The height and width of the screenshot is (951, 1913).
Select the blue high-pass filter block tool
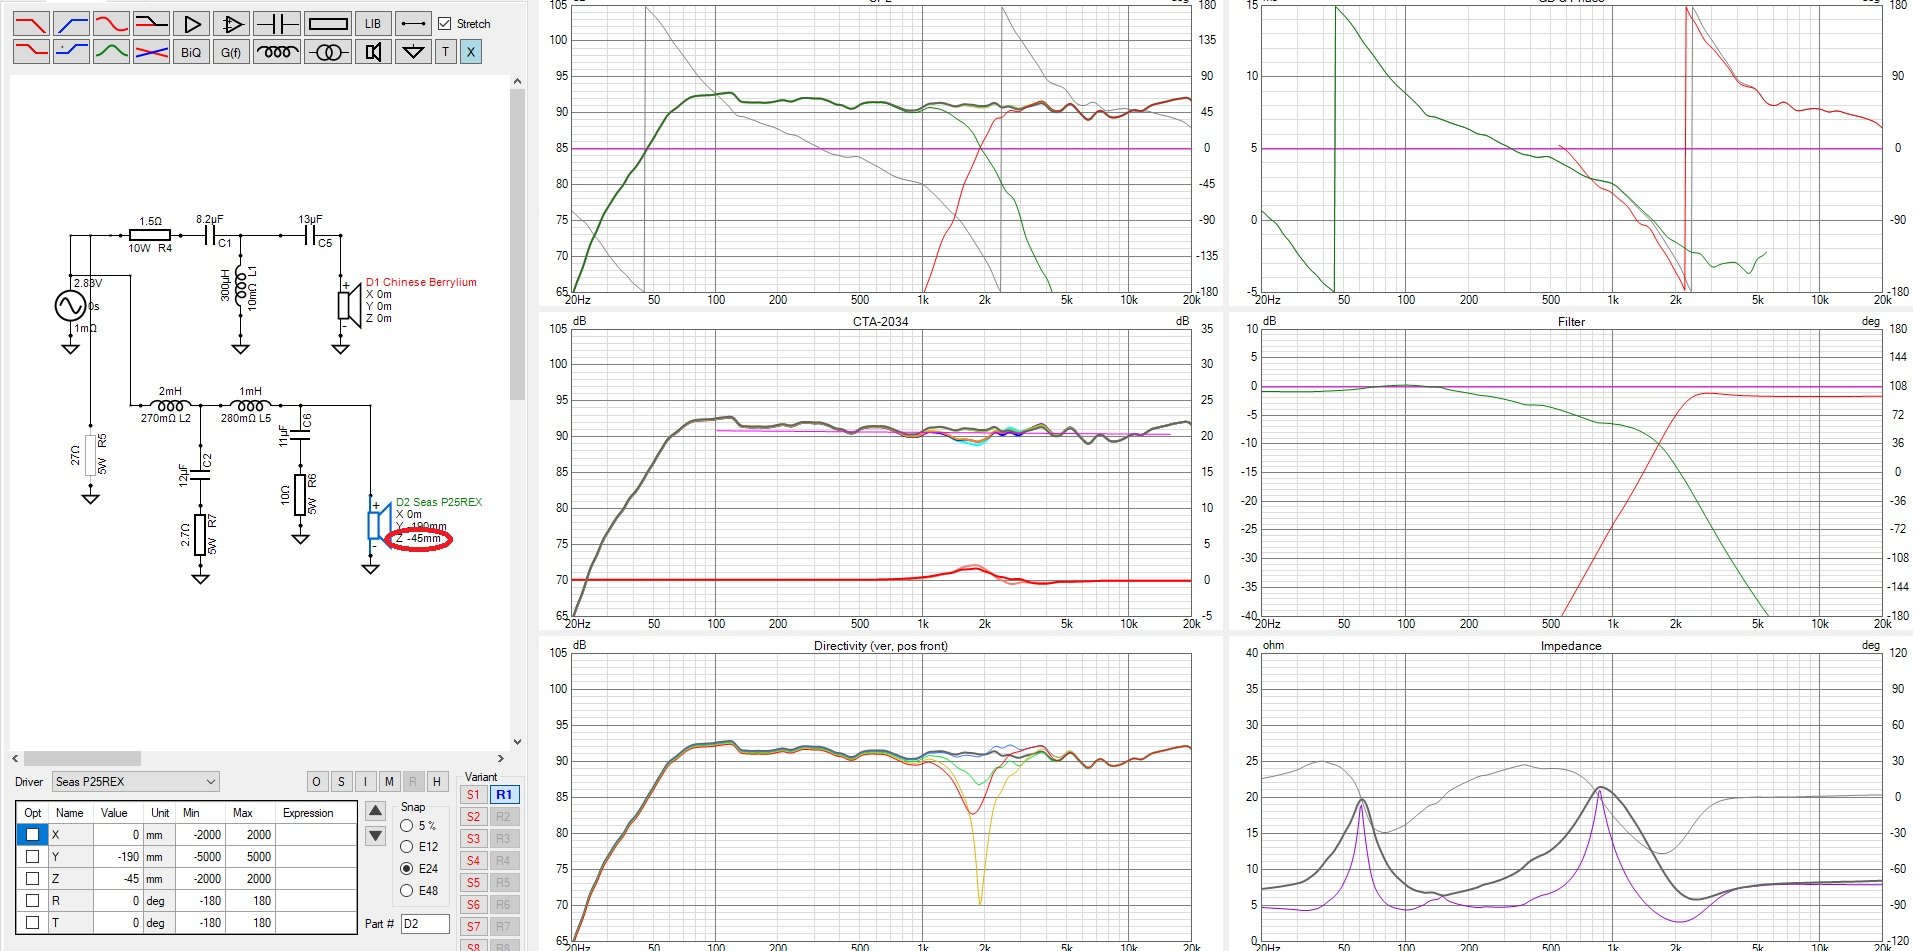coord(71,23)
